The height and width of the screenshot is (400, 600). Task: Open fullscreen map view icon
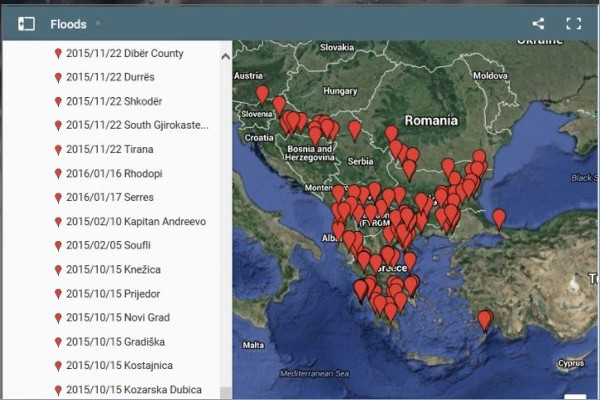click(x=573, y=23)
